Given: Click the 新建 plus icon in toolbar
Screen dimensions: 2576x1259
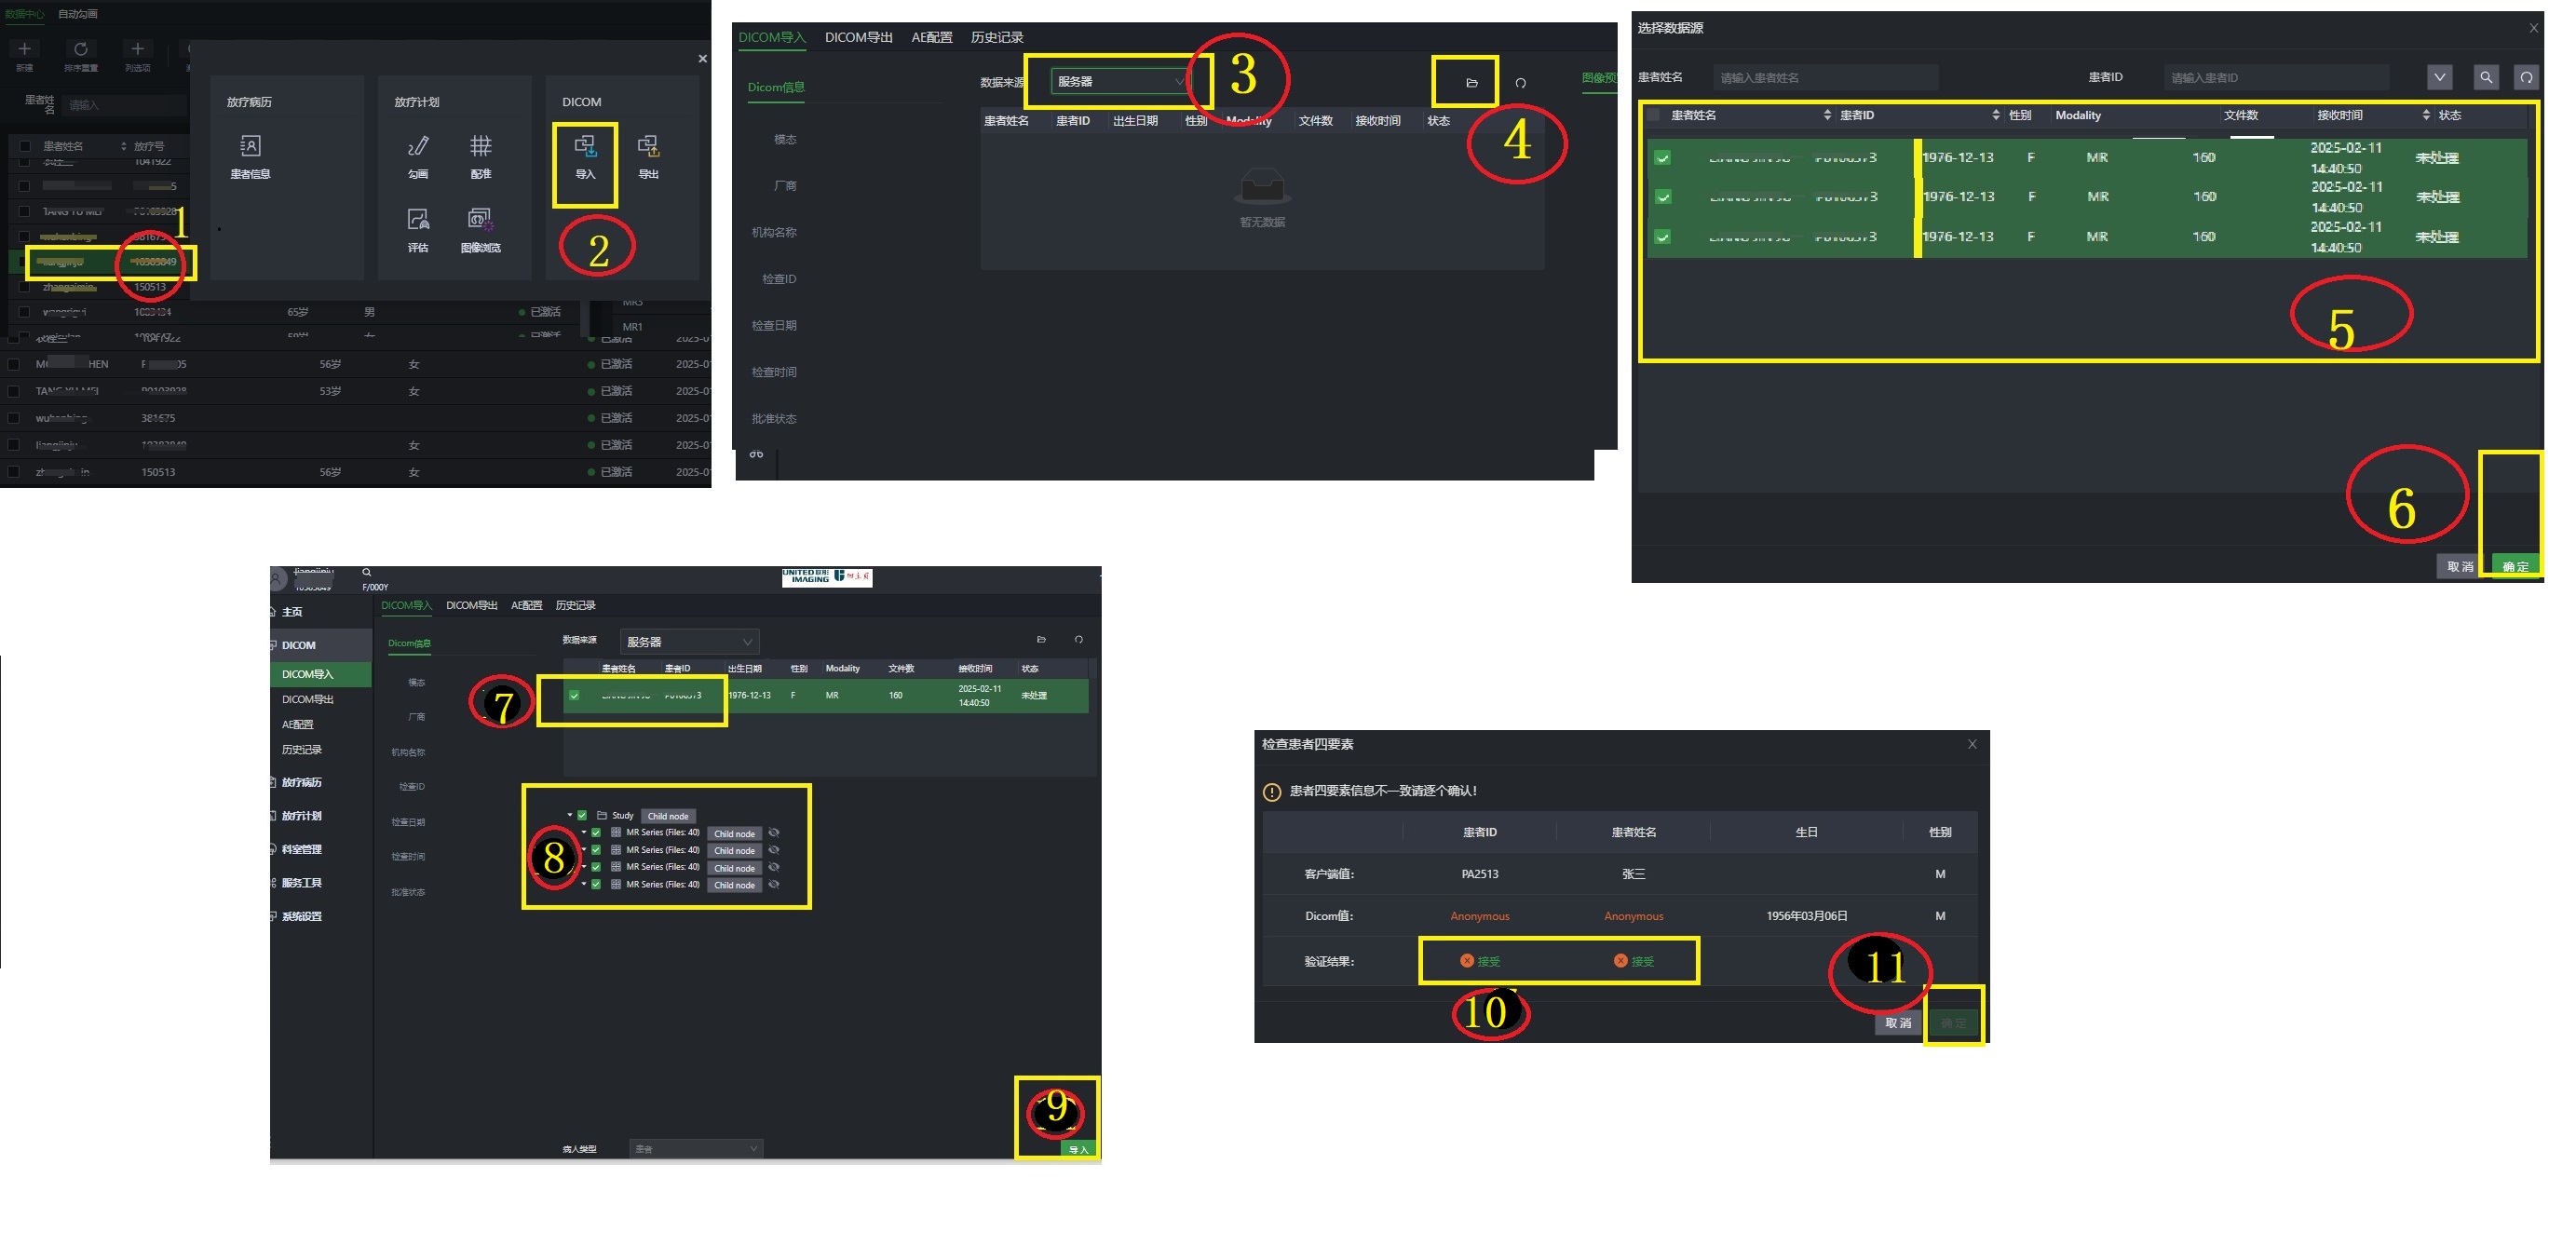Looking at the screenshot, I should (x=25, y=49).
